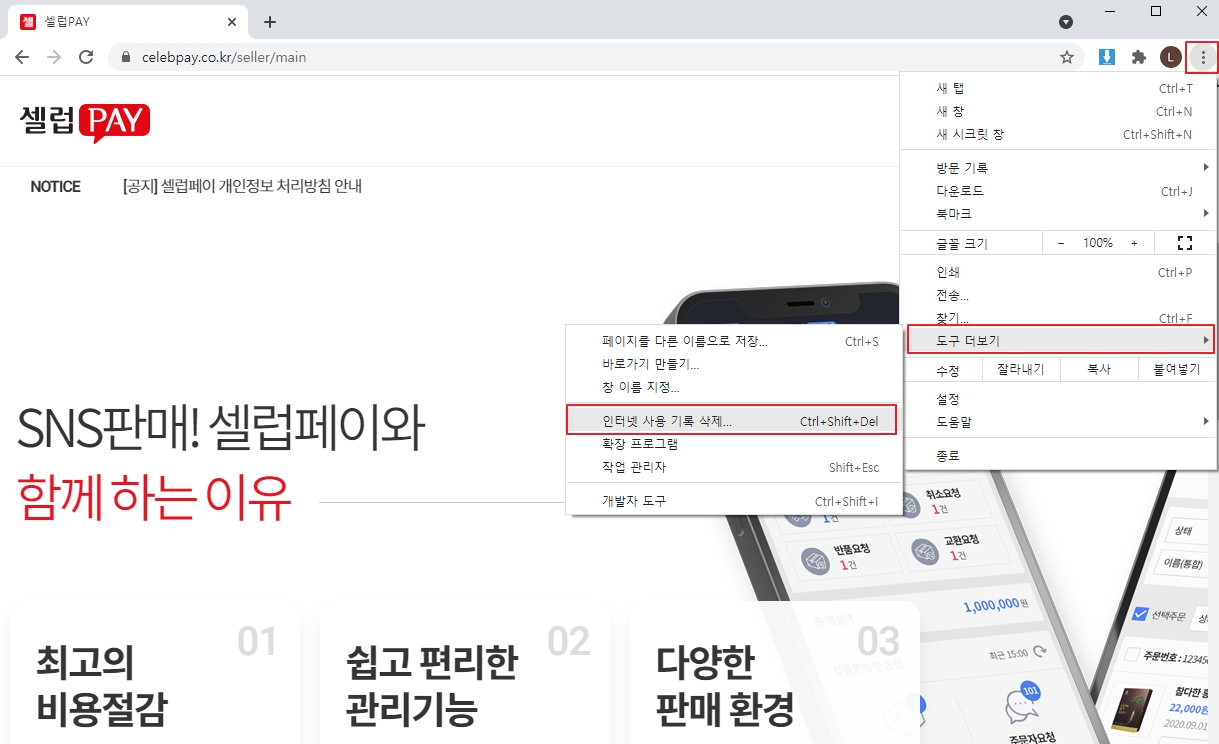Screen dimensions: 1219x744
Task: Increase zoom with the plus button
Action: click(x=1134, y=243)
